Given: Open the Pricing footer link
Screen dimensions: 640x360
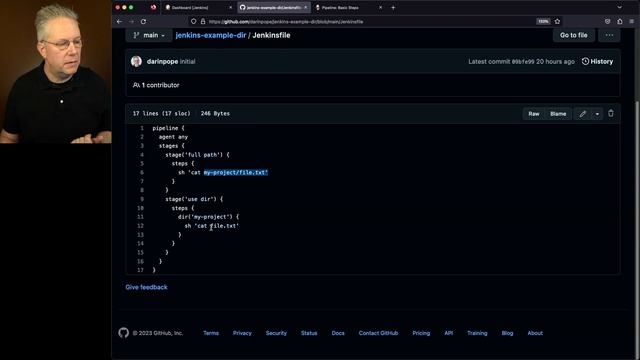Looking at the screenshot, I should pyautogui.click(x=421, y=333).
